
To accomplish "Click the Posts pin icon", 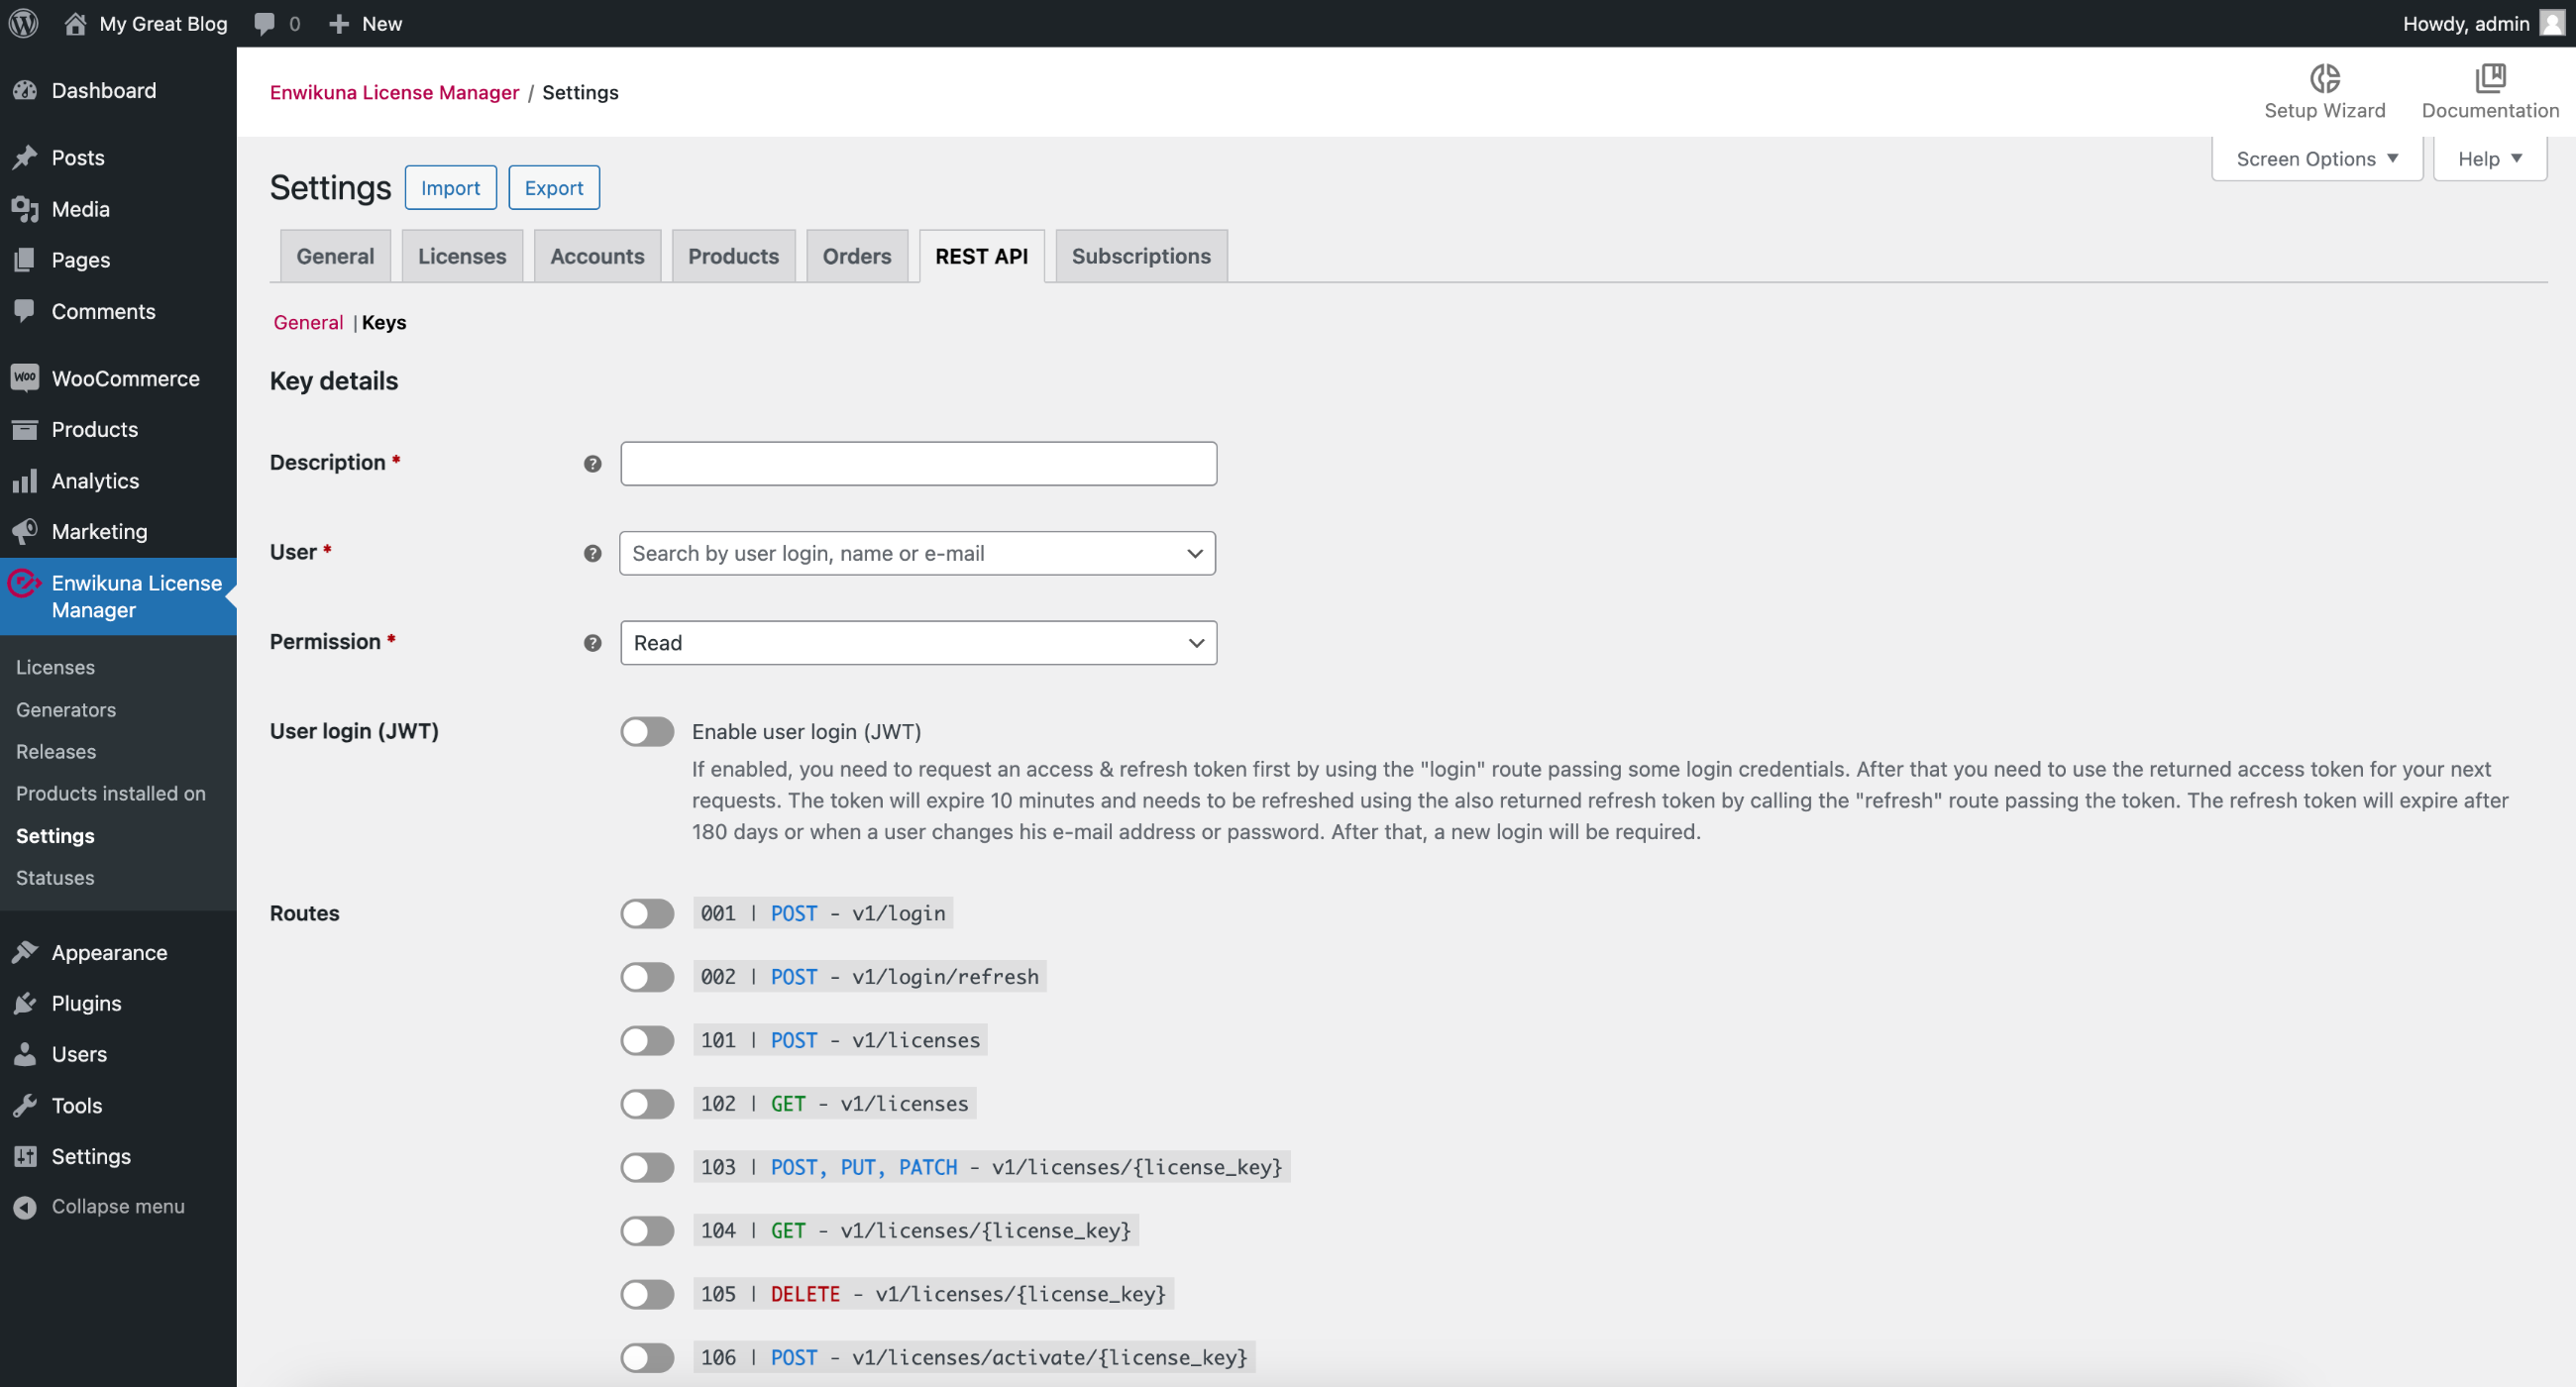I will click(x=25, y=157).
